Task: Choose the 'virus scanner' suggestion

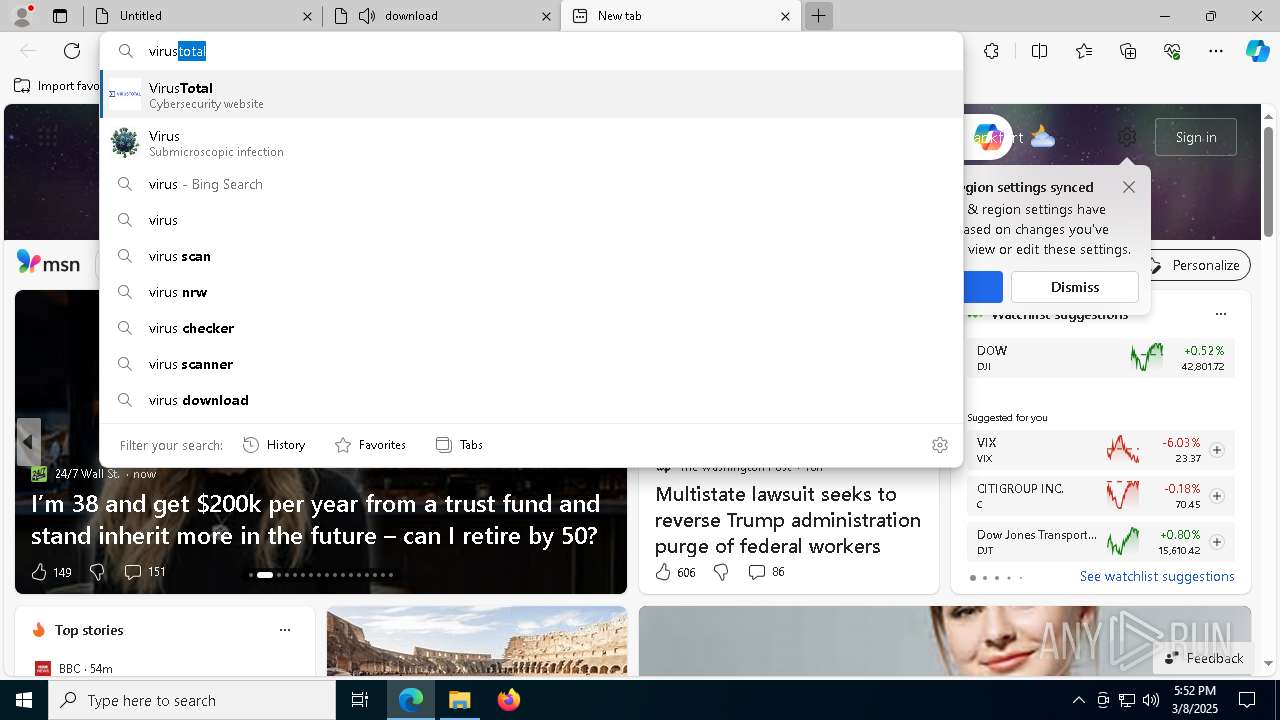Action: 531,364
